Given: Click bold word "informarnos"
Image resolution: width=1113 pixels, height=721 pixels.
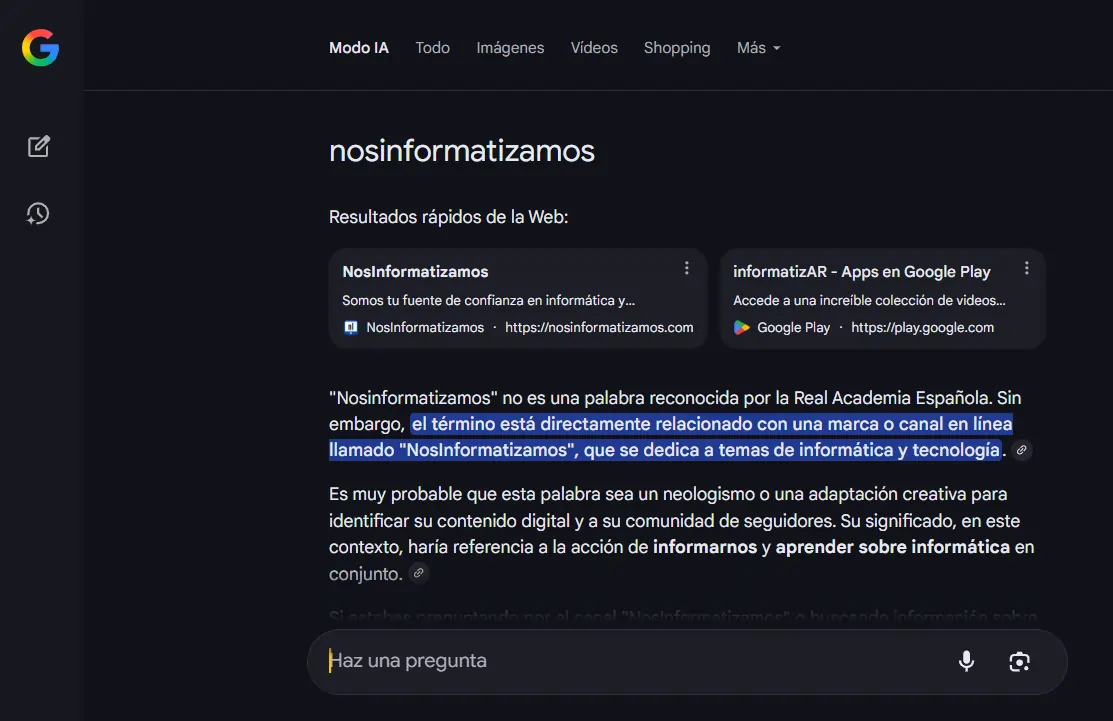Looking at the screenshot, I should click(x=705, y=547).
